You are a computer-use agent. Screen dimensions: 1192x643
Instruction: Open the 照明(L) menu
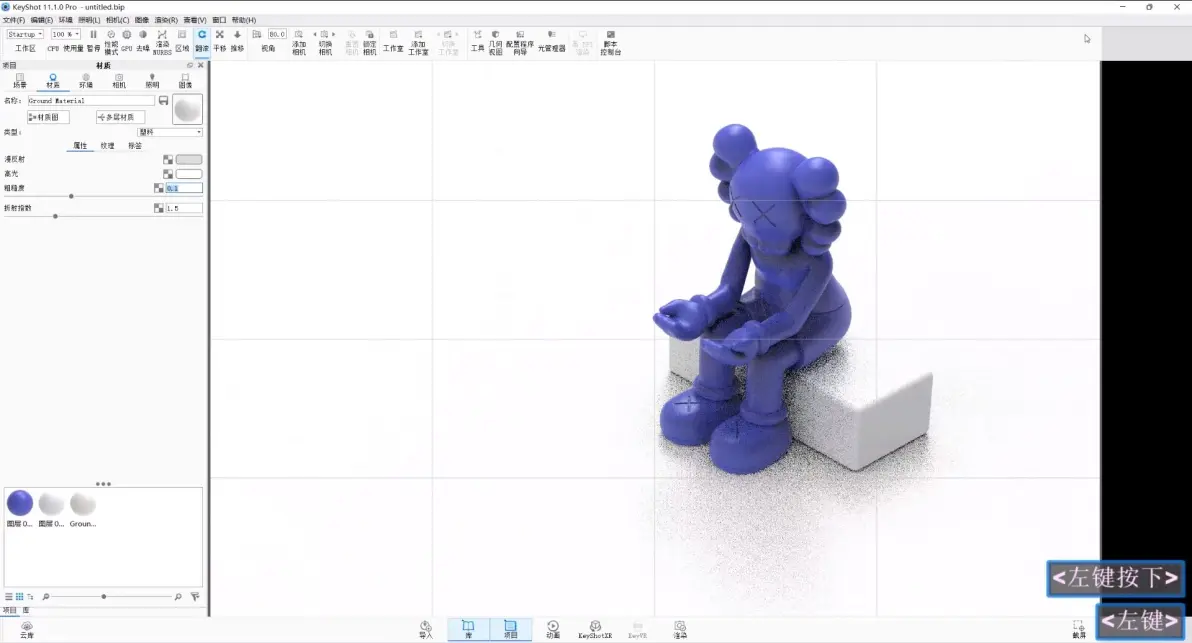click(x=89, y=20)
